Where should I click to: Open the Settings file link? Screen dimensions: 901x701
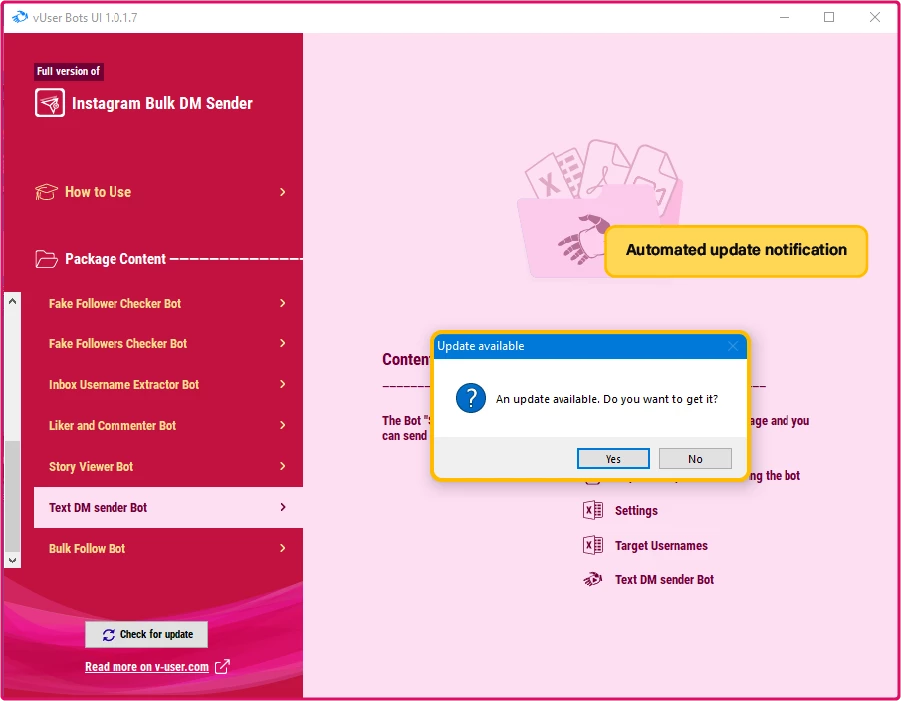tap(636, 510)
